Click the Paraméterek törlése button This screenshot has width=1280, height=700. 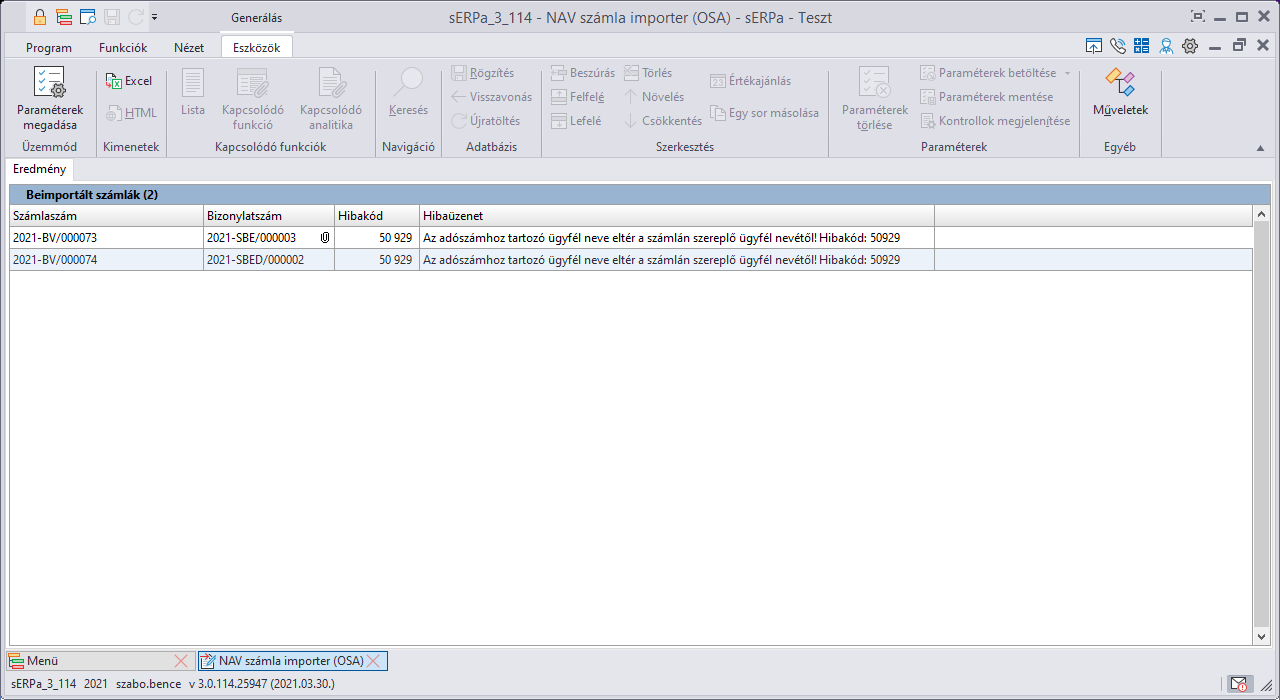tap(875, 99)
